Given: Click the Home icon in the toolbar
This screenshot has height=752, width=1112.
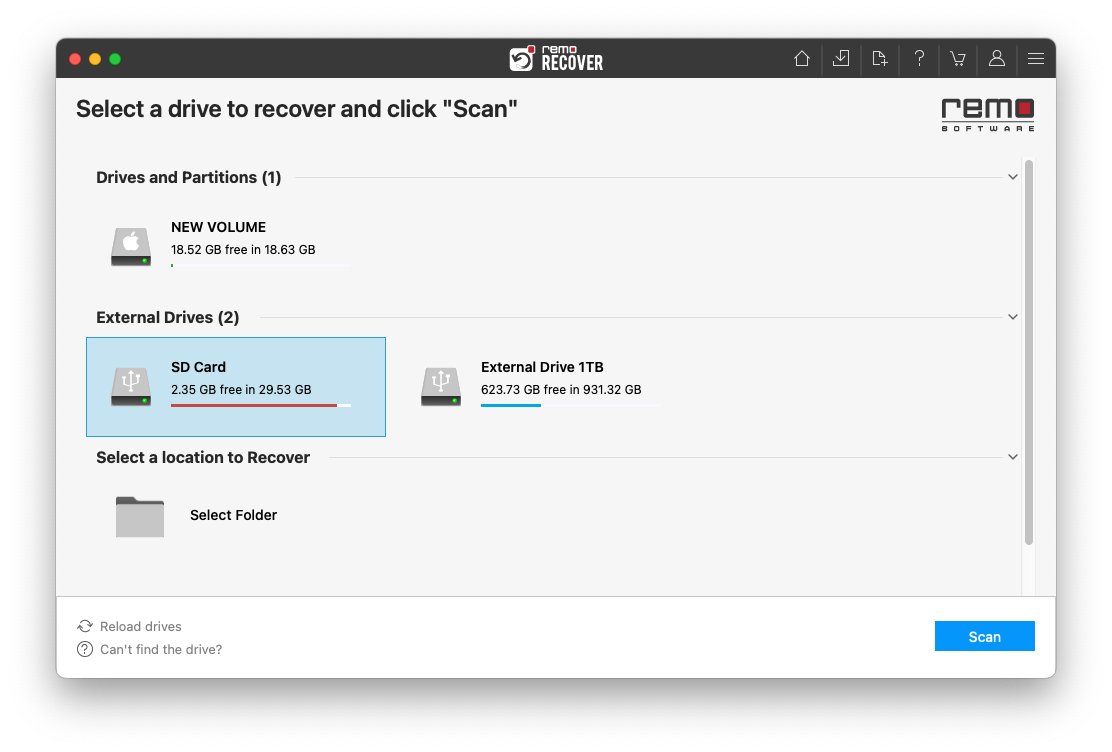Looking at the screenshot, I should tap(801, 59).
